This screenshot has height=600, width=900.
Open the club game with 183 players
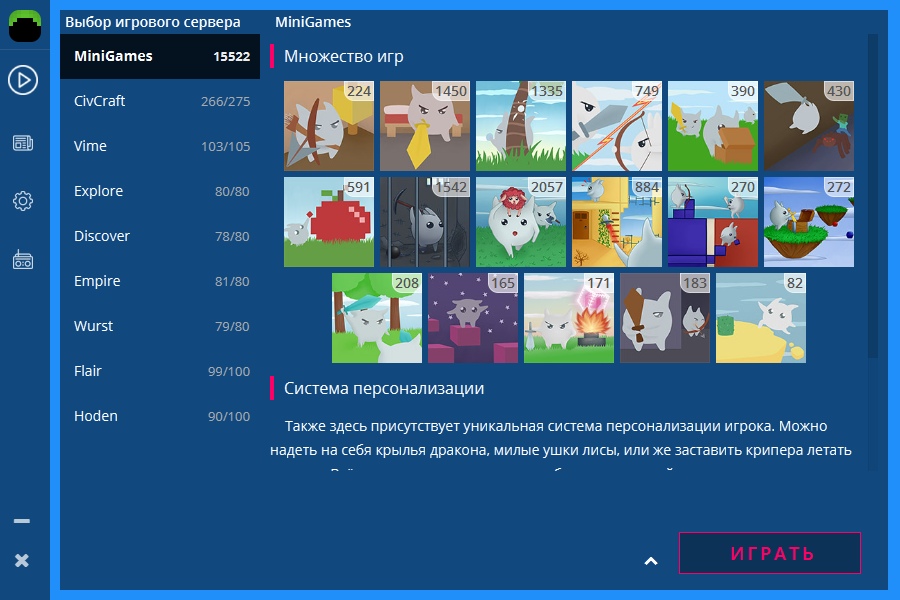coord(665,318)
